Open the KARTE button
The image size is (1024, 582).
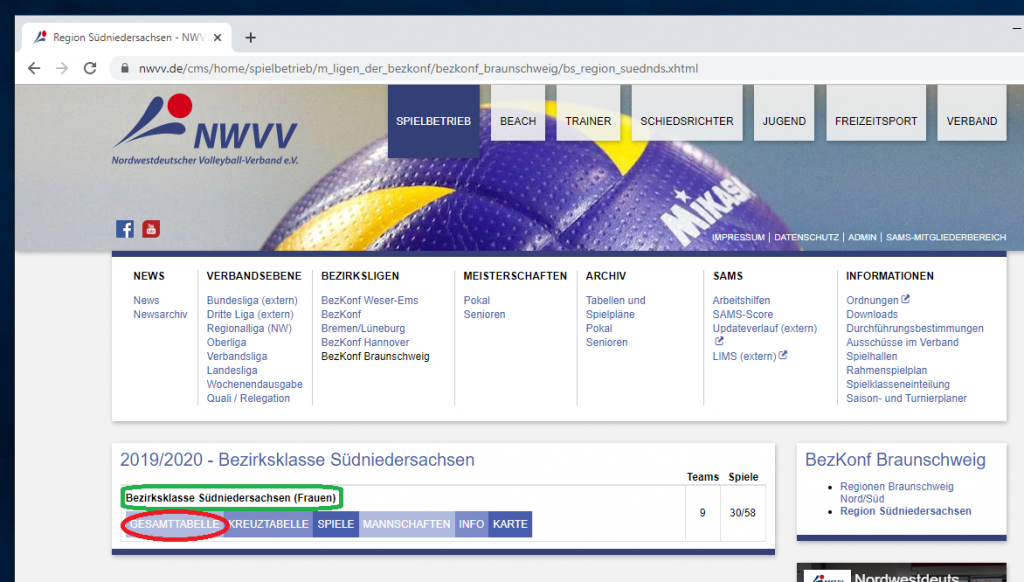[510, 524]
